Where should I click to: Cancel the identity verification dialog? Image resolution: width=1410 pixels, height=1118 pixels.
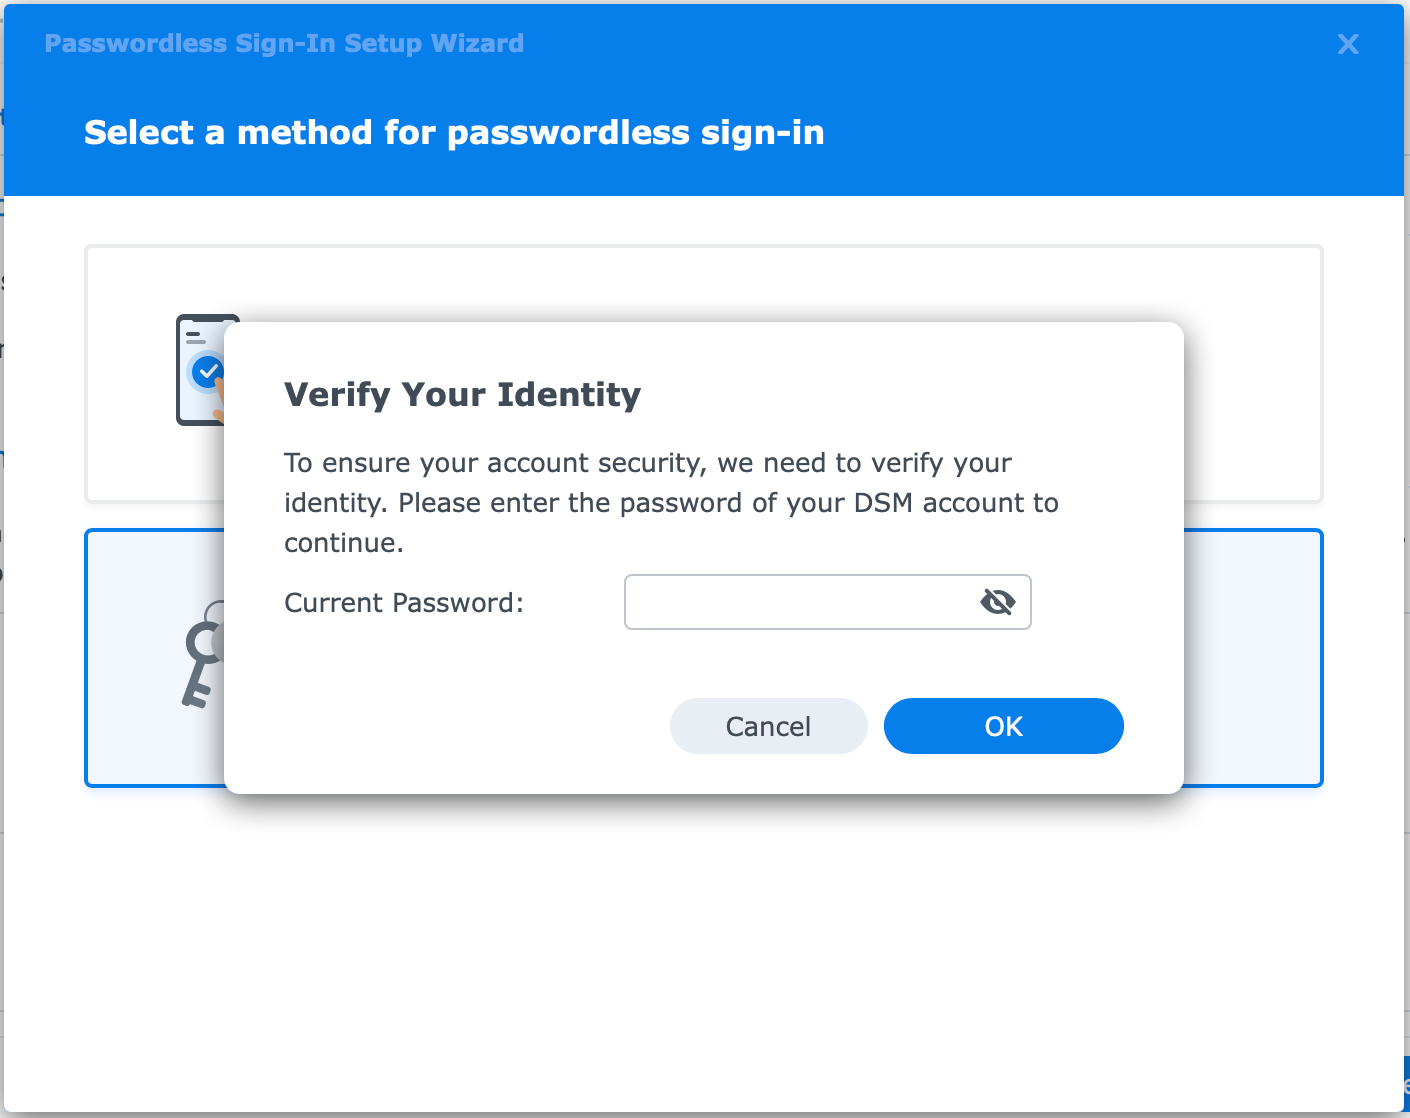click(x=768, y=726)
